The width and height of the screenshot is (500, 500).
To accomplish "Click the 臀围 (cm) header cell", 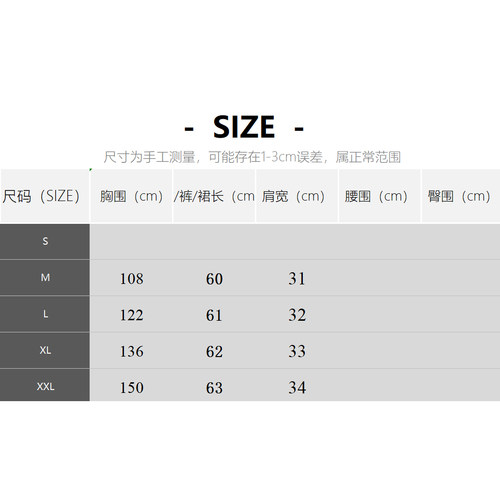I will [461, 196].
